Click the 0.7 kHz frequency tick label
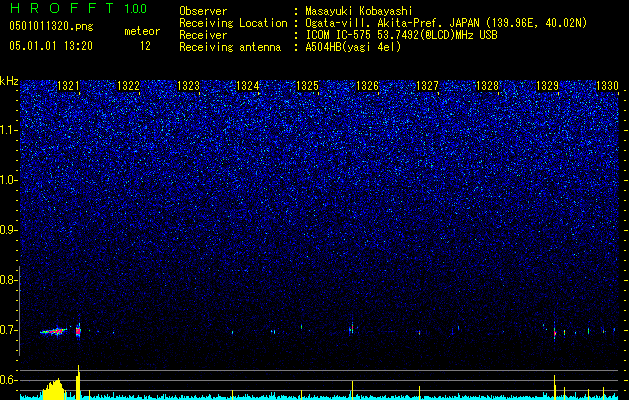 (x=8, y=330)
